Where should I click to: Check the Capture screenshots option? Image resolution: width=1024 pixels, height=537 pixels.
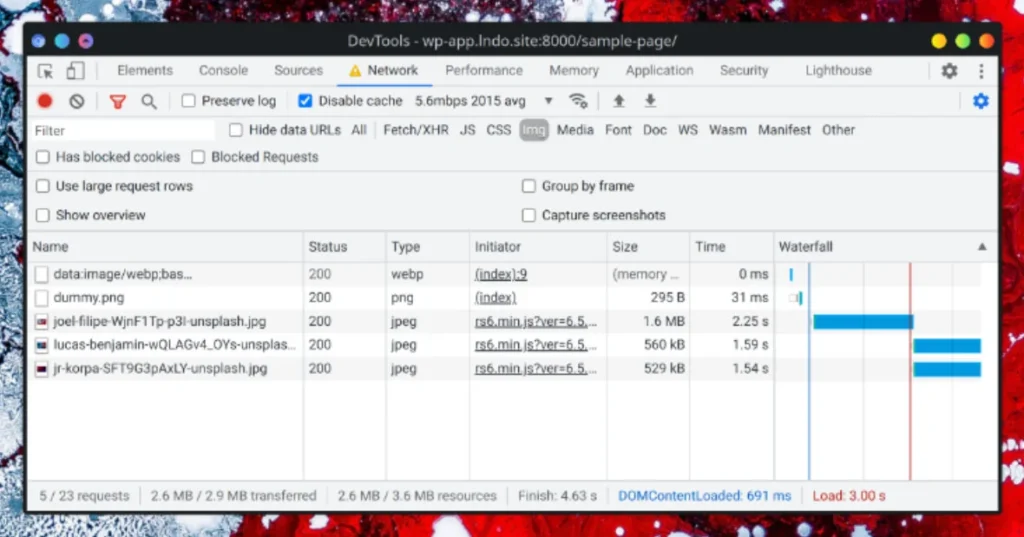click(528, 215)
